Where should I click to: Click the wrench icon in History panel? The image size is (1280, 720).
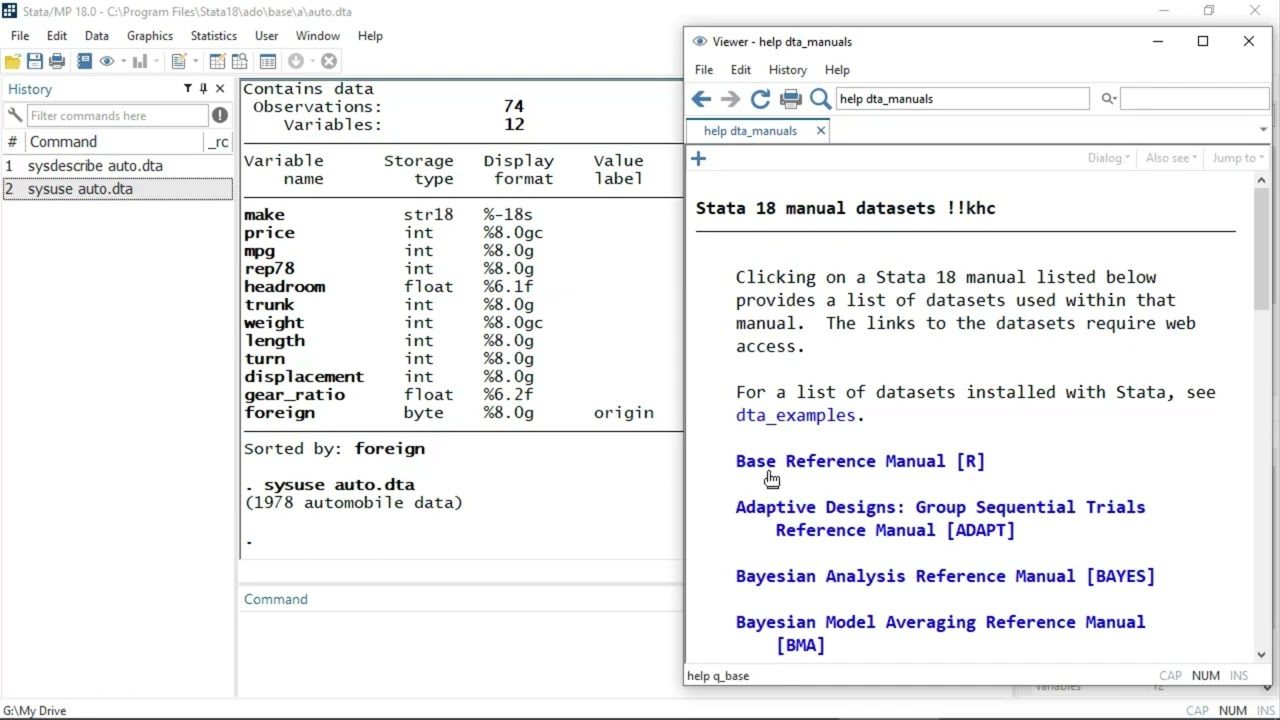(x=14, y=115)
